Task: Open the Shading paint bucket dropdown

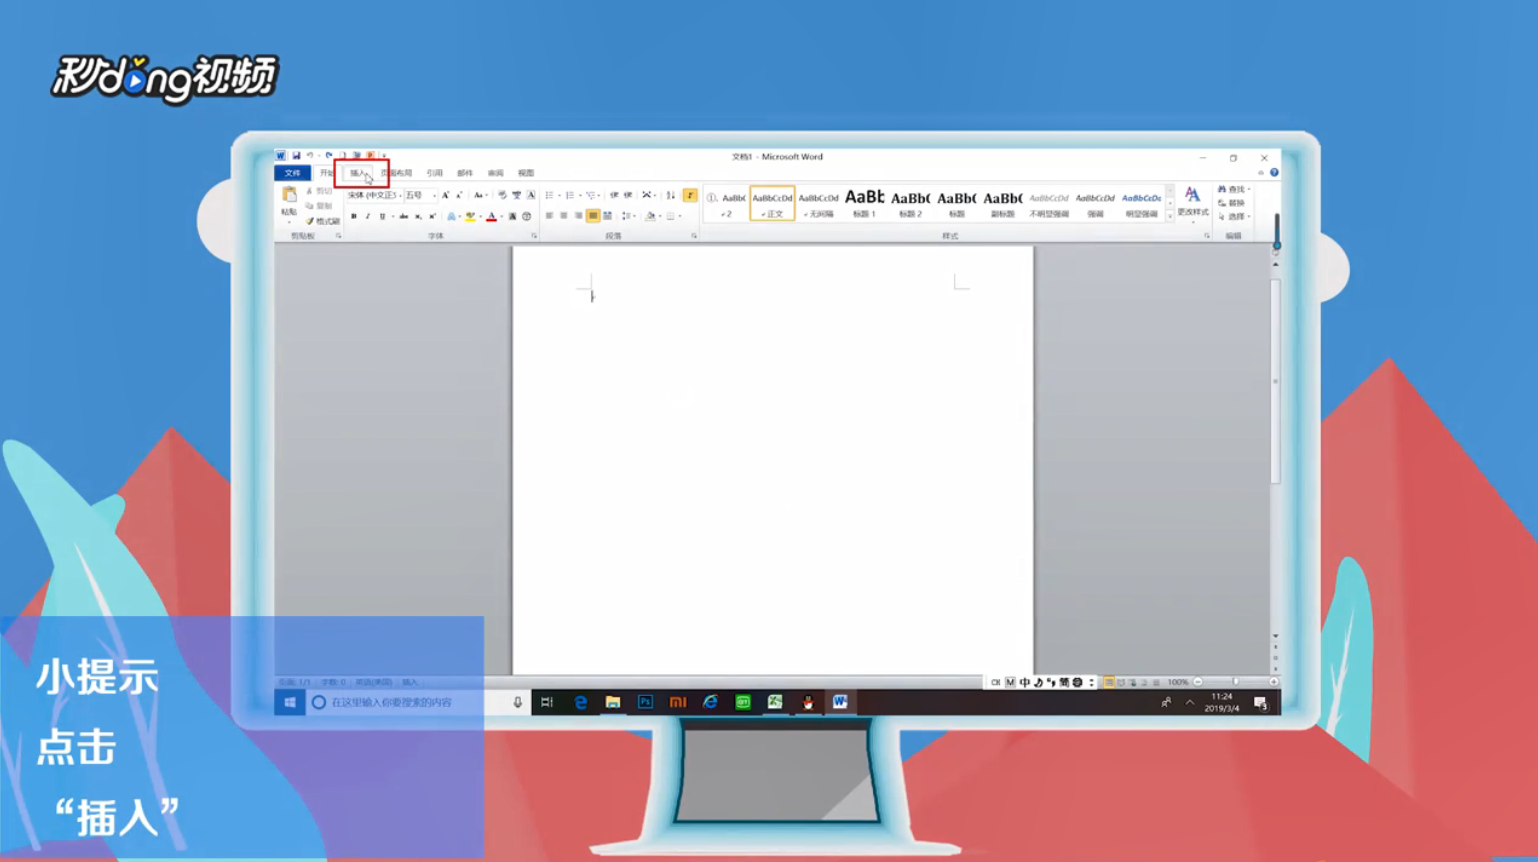Action: [651, 216]
